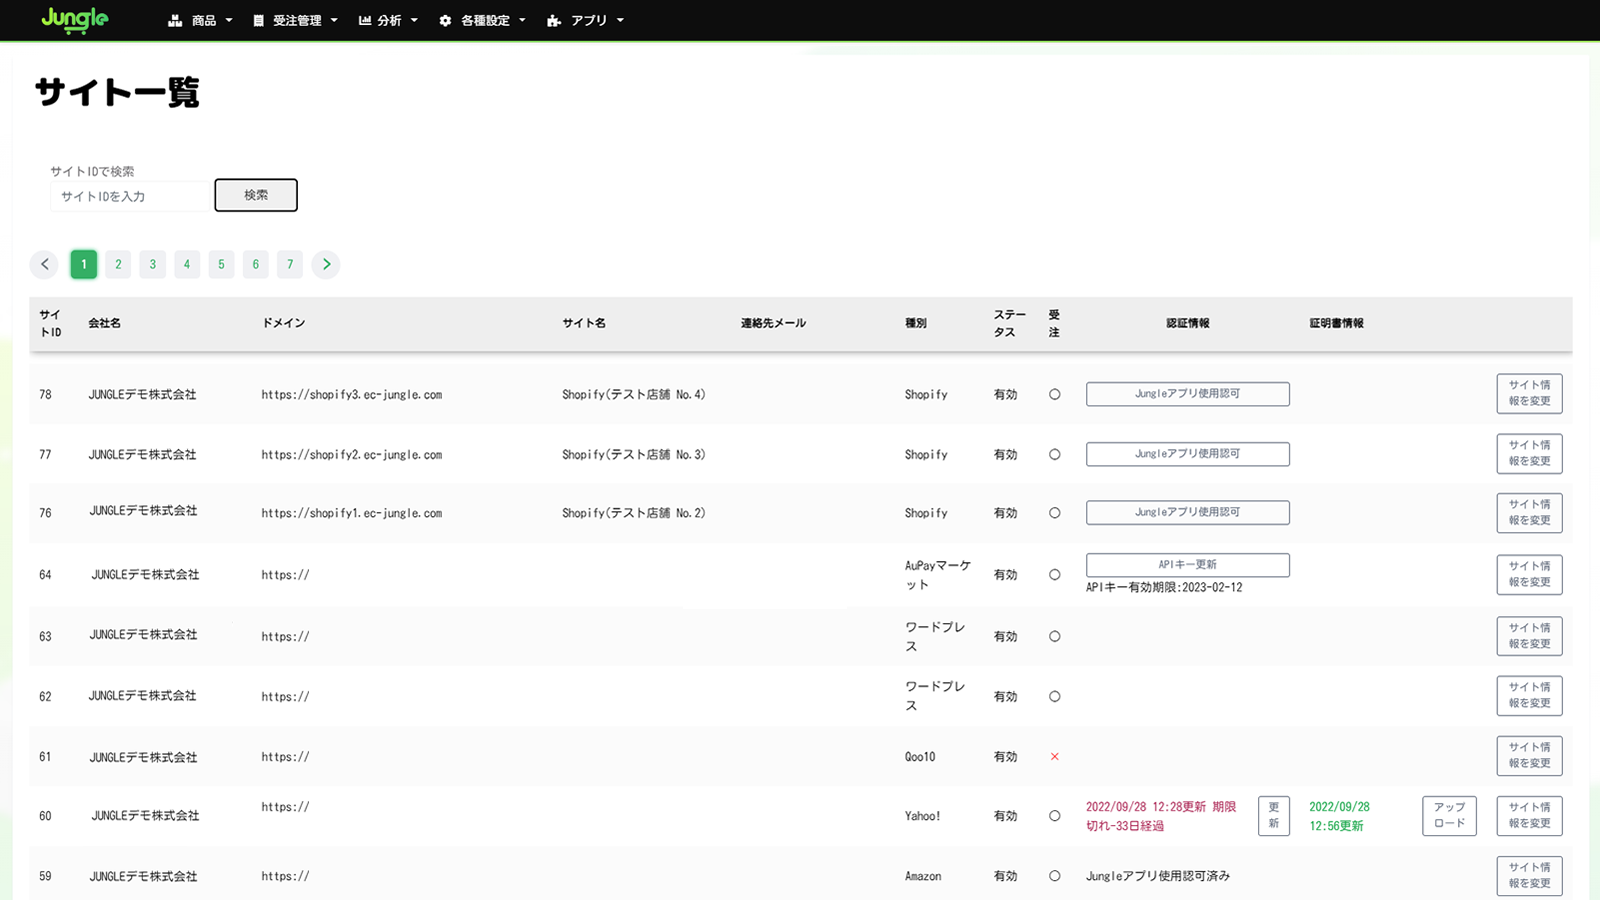Click サイト情報を変更 for site 59
This screenshot has width=1600, height=900.
point(1530,876)
